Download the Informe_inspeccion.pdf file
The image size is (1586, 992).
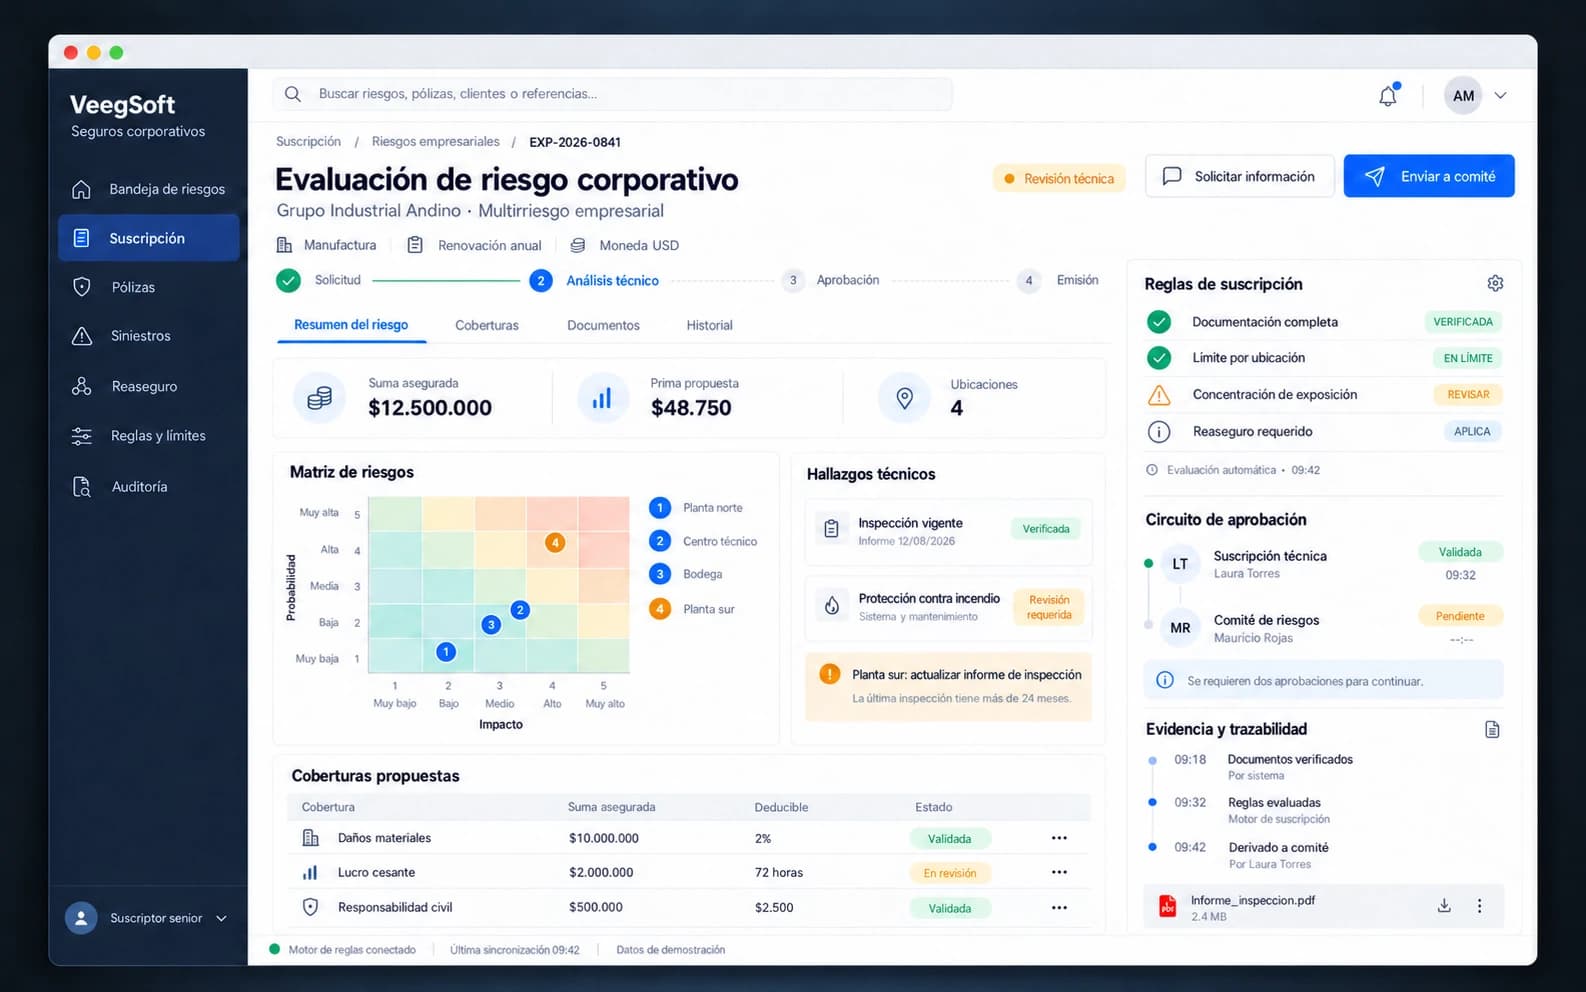1444,906
